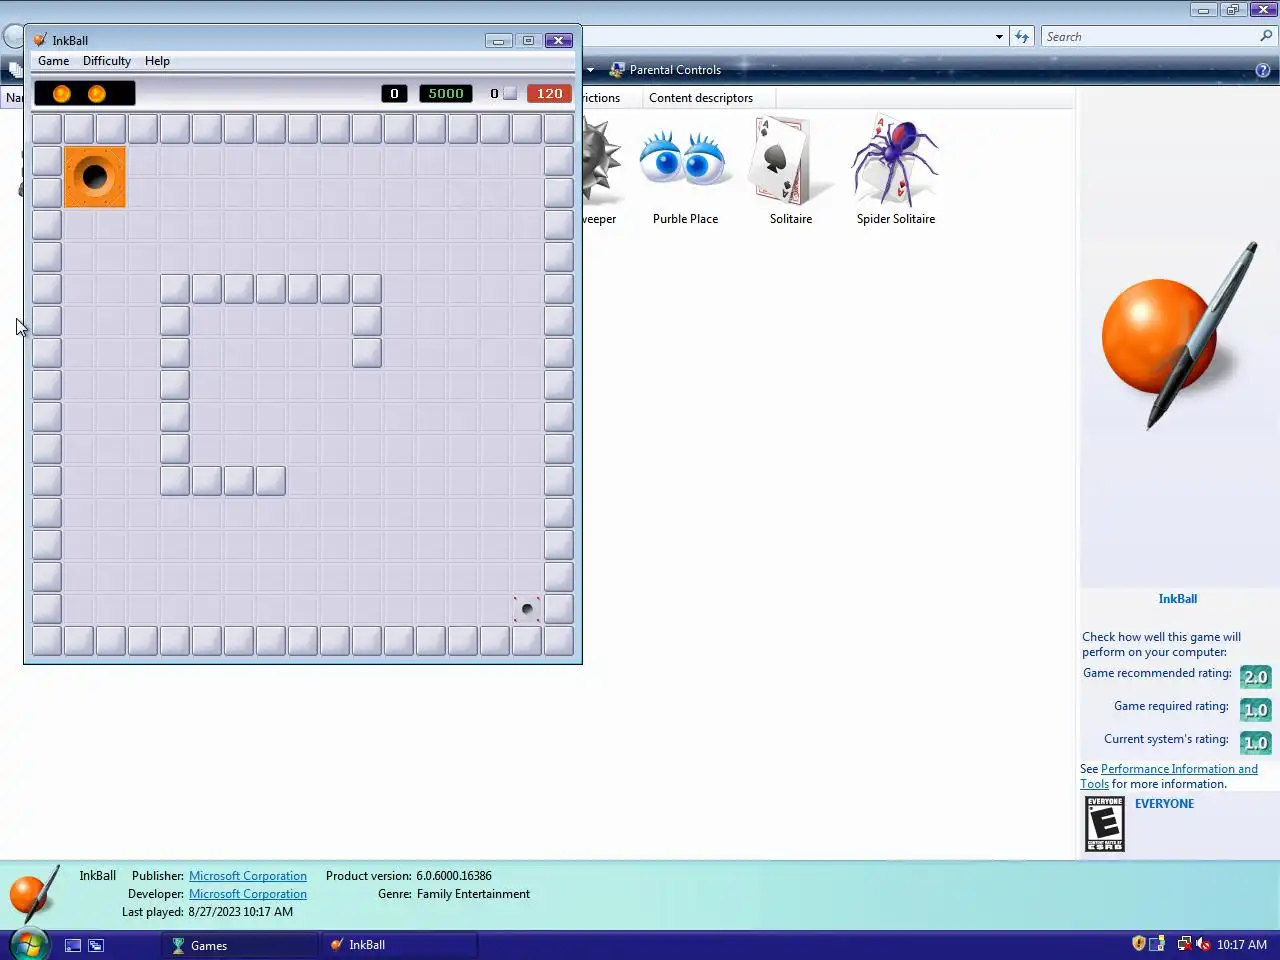1280x960 pixels.
Task: Click the InkBall title bar icon
Action: tap(40, 40)
